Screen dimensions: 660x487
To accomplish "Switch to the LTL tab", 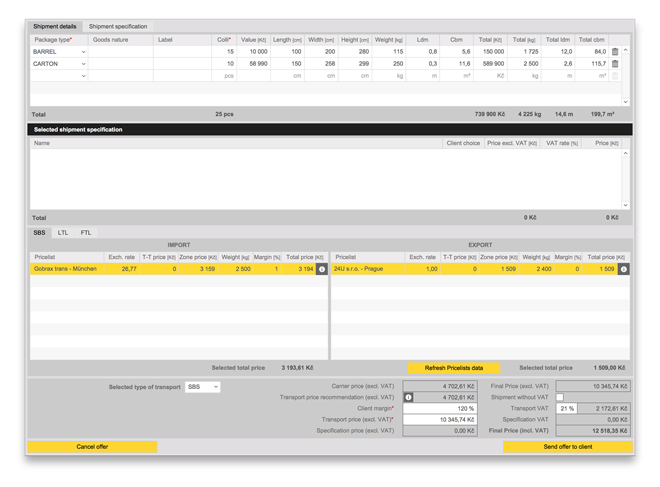I will coord(63,232).
